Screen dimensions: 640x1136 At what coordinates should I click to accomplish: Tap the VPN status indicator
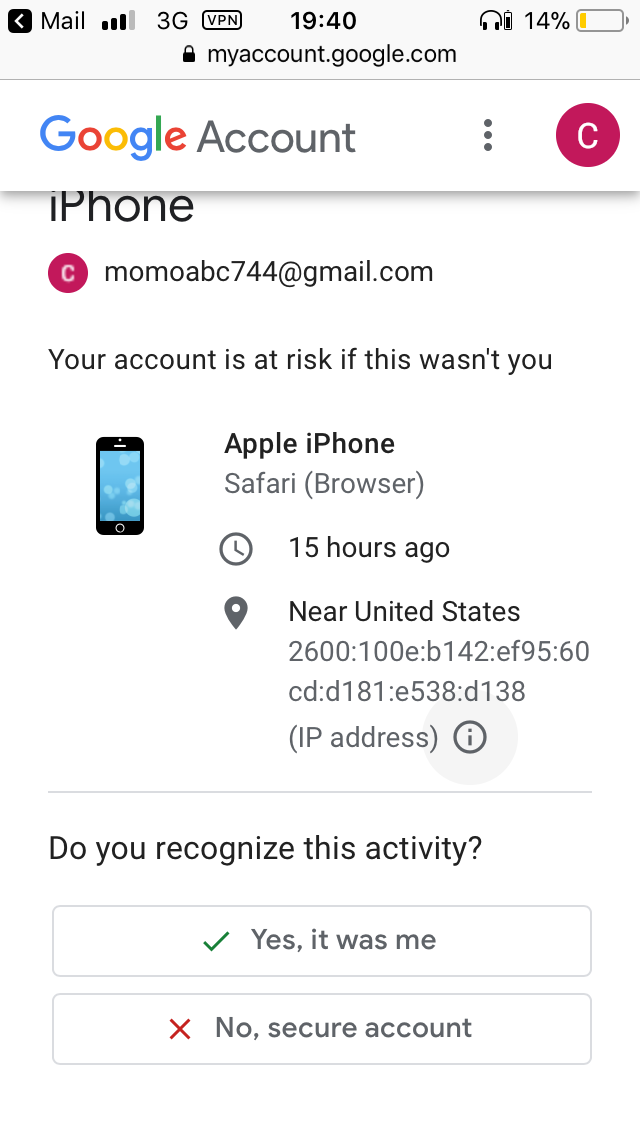(222, 20)
